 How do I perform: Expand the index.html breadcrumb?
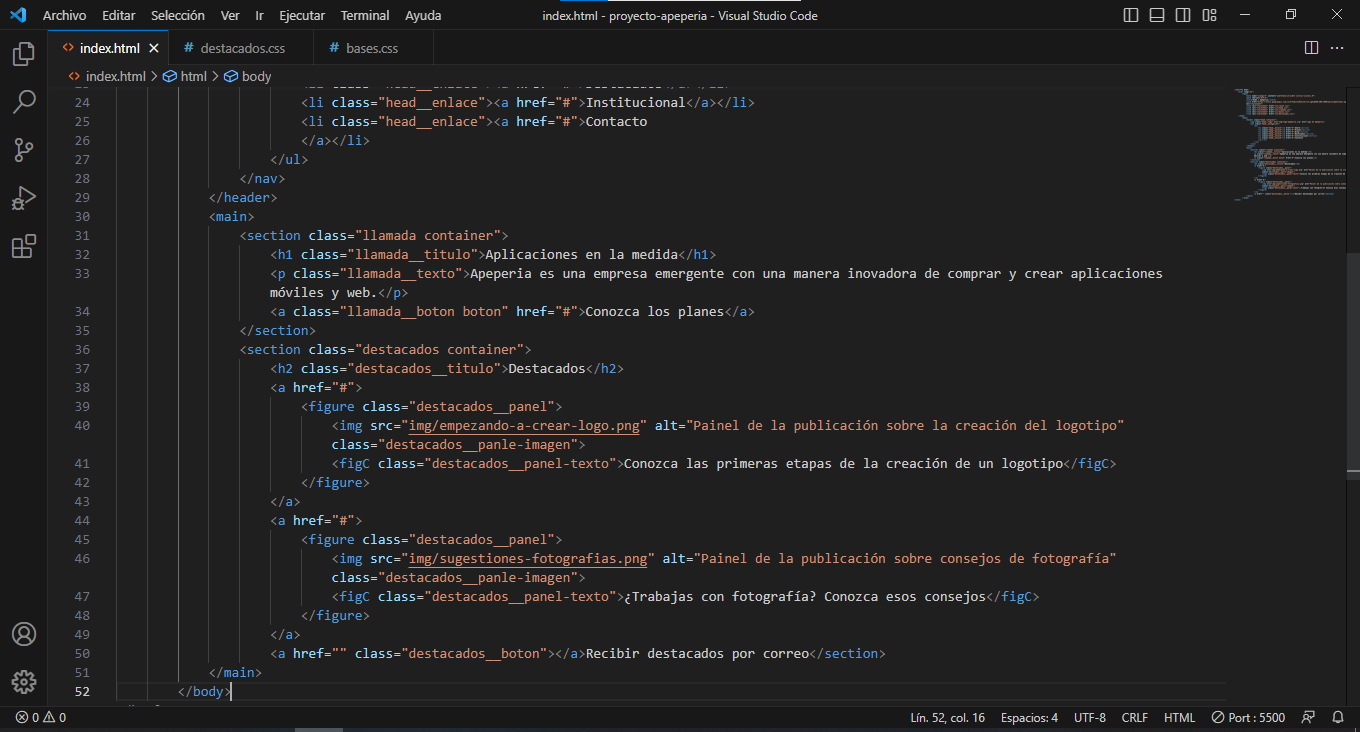[x=107, y=76]
